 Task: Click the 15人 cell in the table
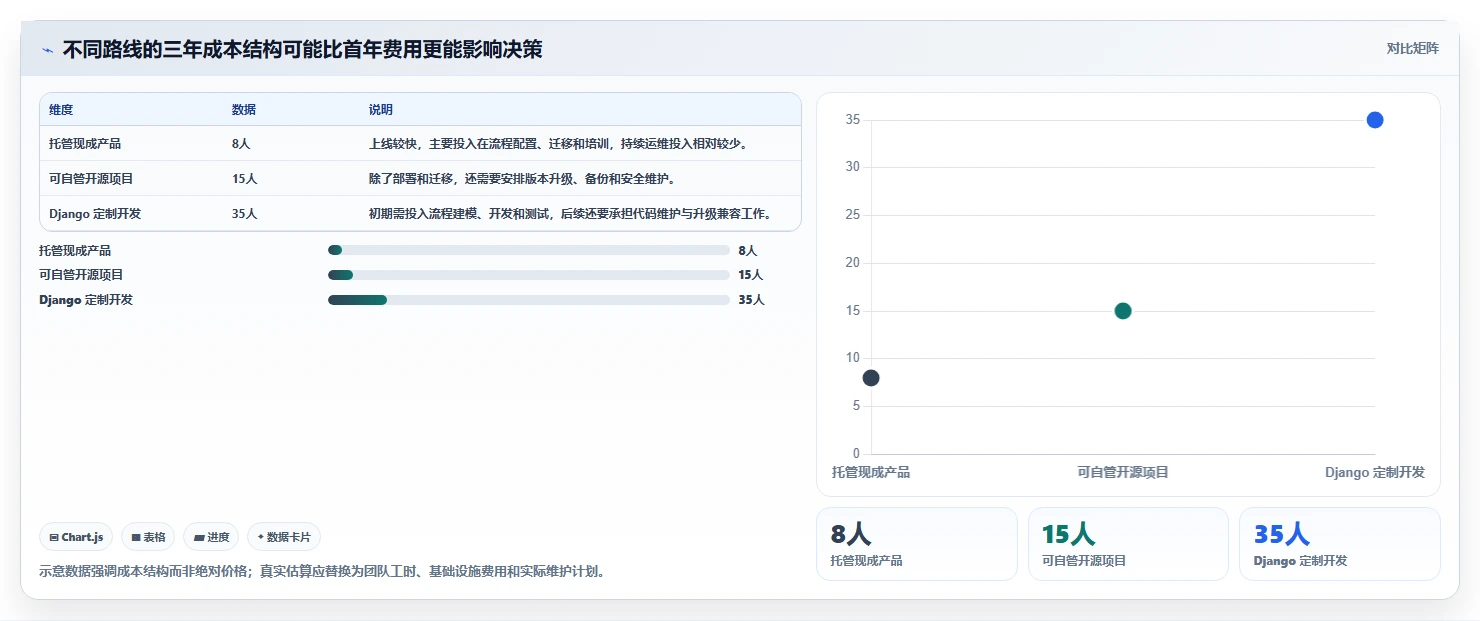[x=245, y=179]
